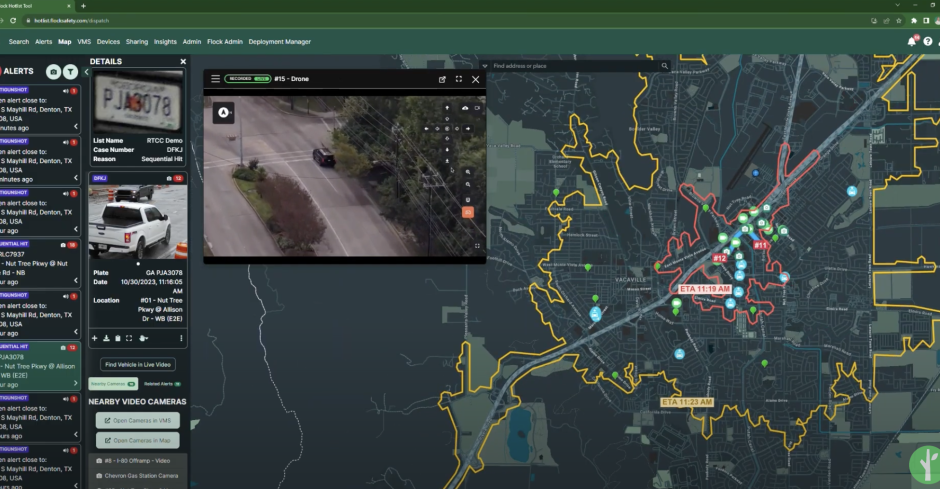The image size is (940, 489).
Task: Click the ETA 11:19 AM map label
Action: pos(704,289)
